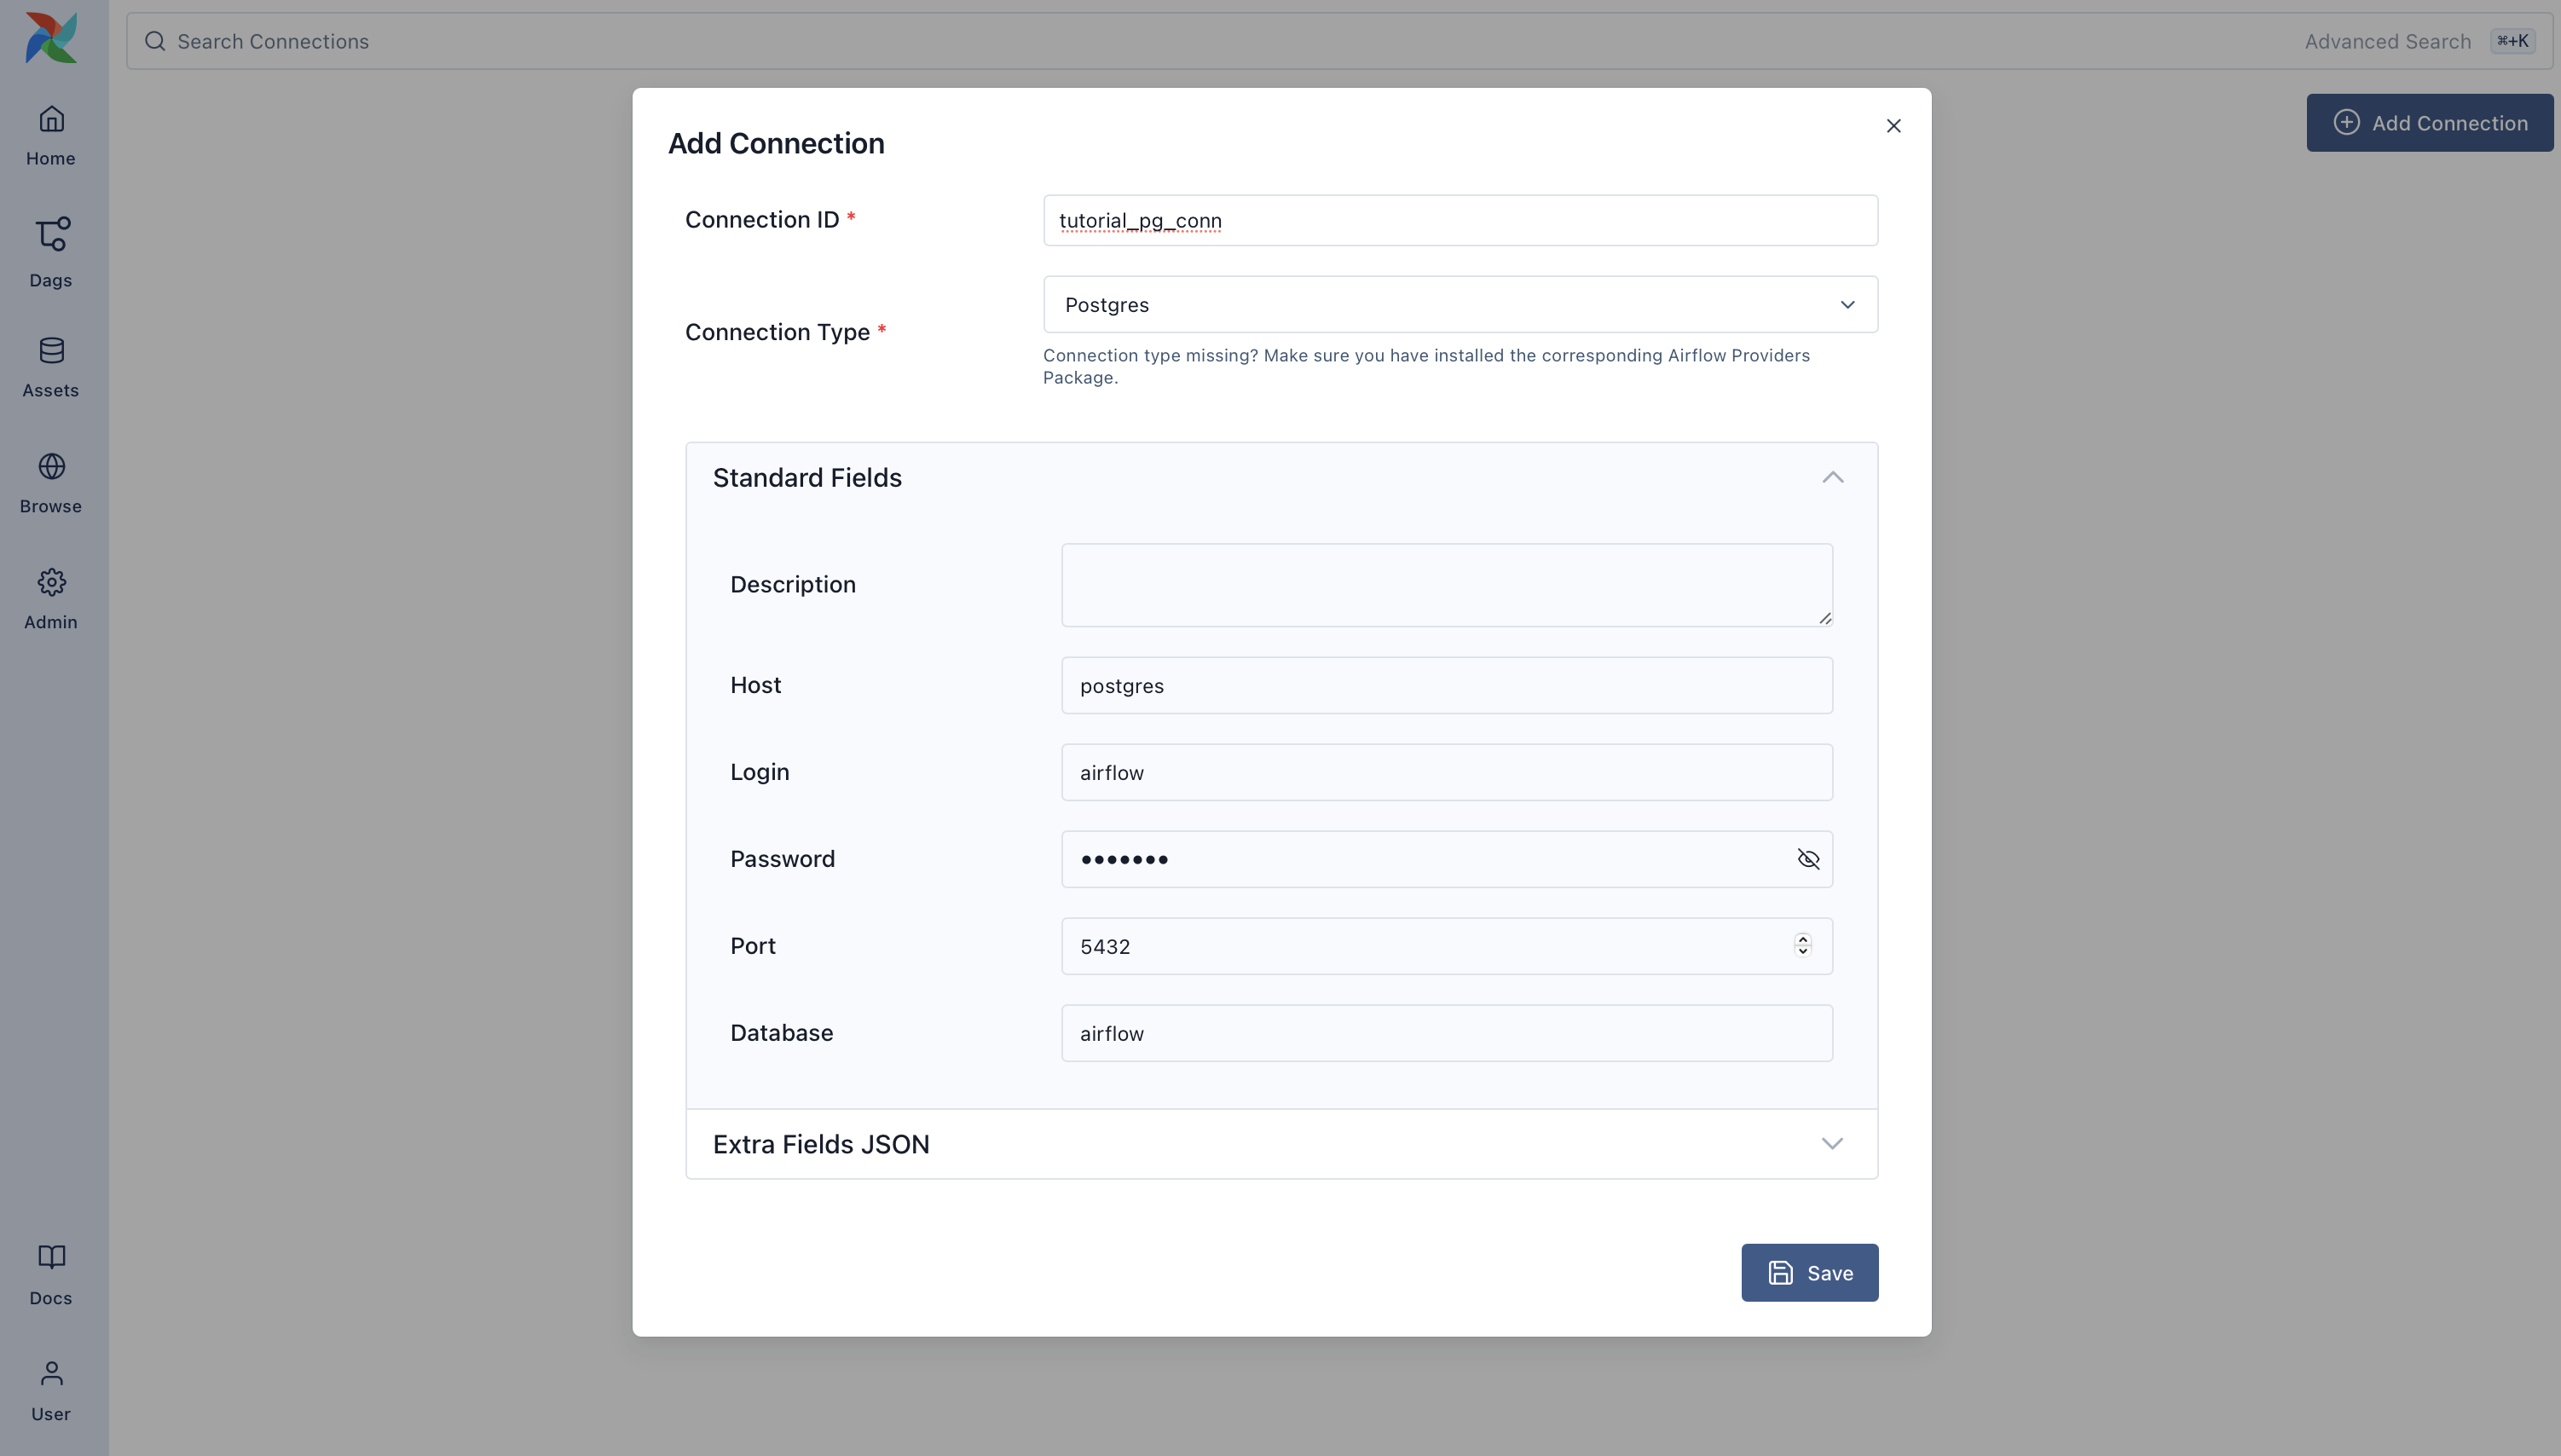Image resolution: width=2561 pixels, height=1456 pixels.
Task: Open the Home page from sidebar
Action: (x=50, y=133)
